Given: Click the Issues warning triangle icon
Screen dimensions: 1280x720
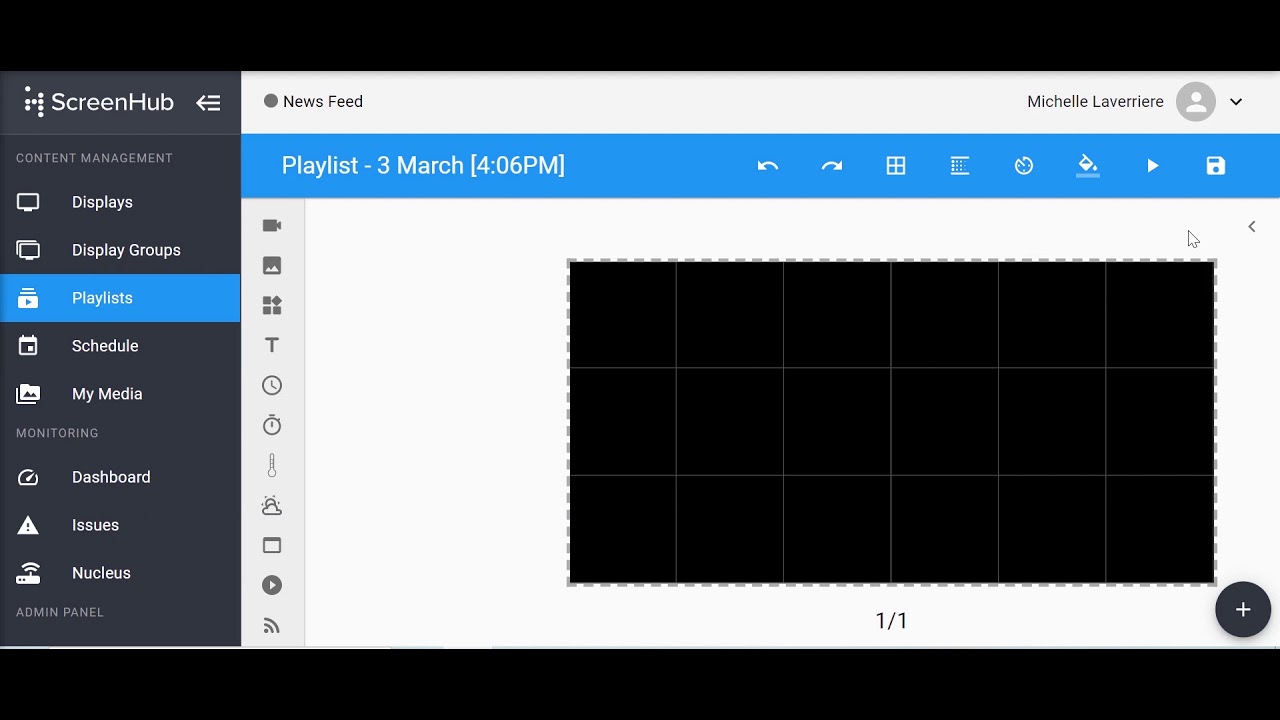Looking at the screenshot, I should click(28, 525).
